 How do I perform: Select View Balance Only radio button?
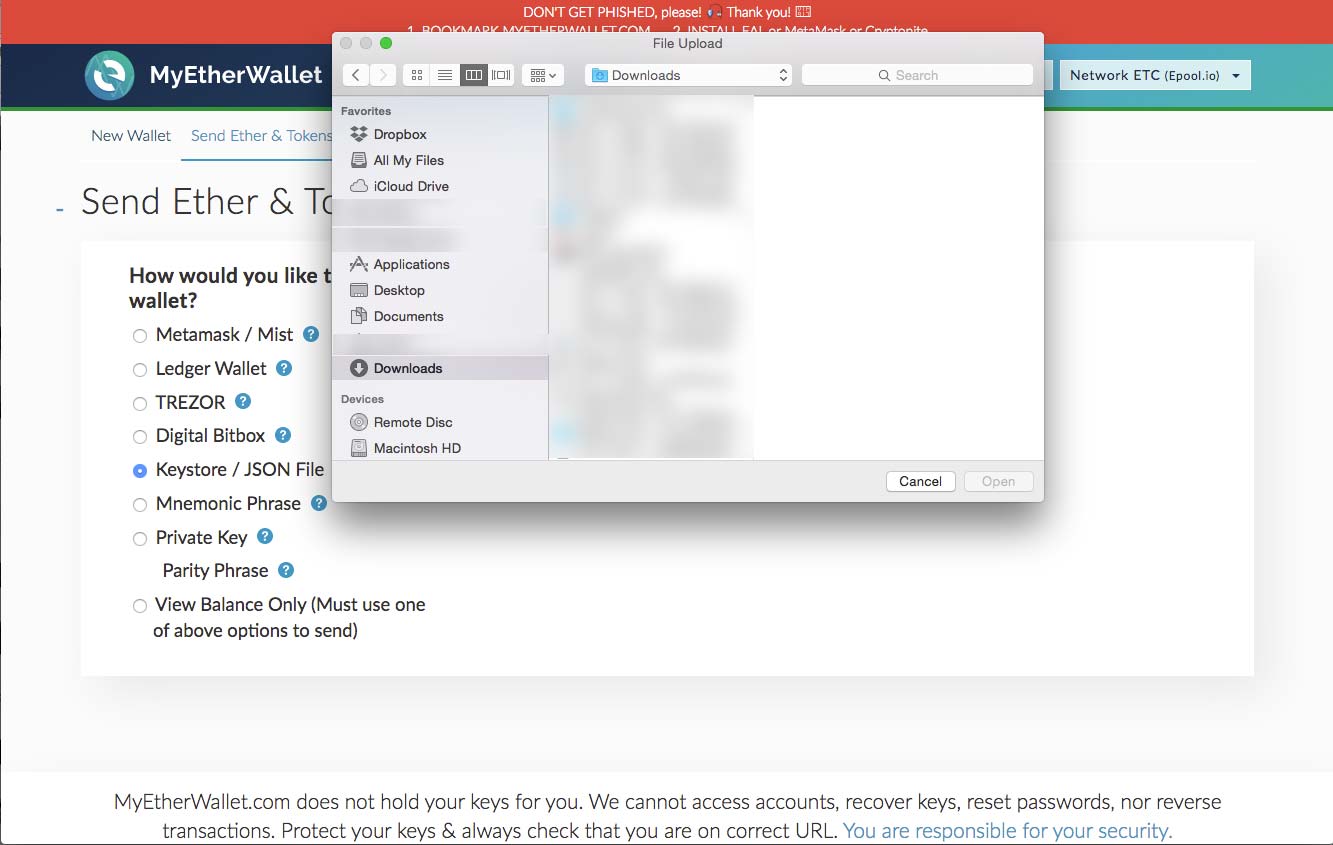(x=140, y=606)
